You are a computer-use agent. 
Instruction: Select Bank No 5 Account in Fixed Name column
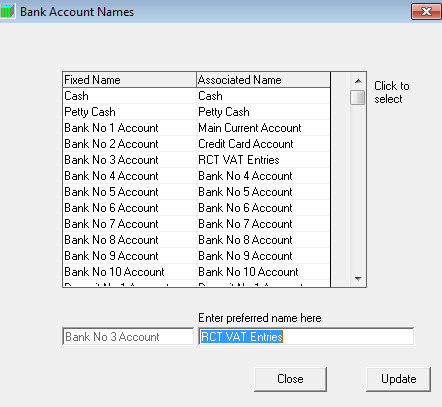pos(129,192)
